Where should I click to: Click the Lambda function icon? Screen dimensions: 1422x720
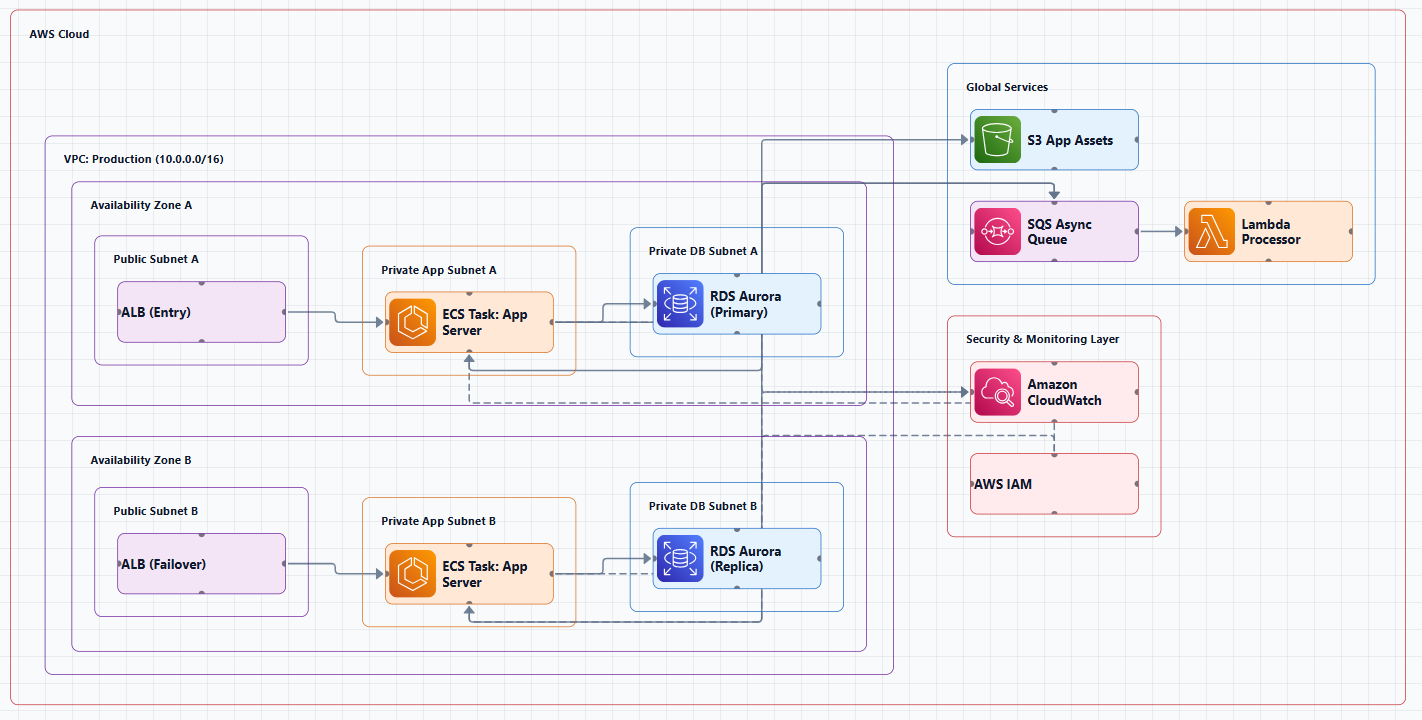(x=1212, y=232)
